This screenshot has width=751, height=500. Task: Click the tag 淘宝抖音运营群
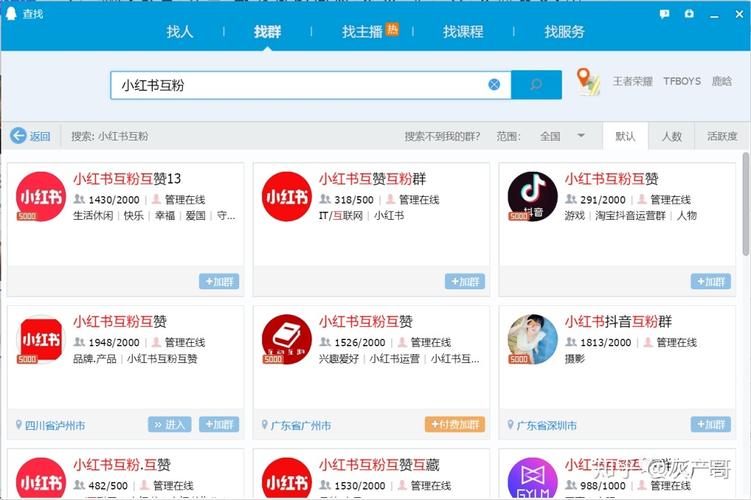click(630, 216)
